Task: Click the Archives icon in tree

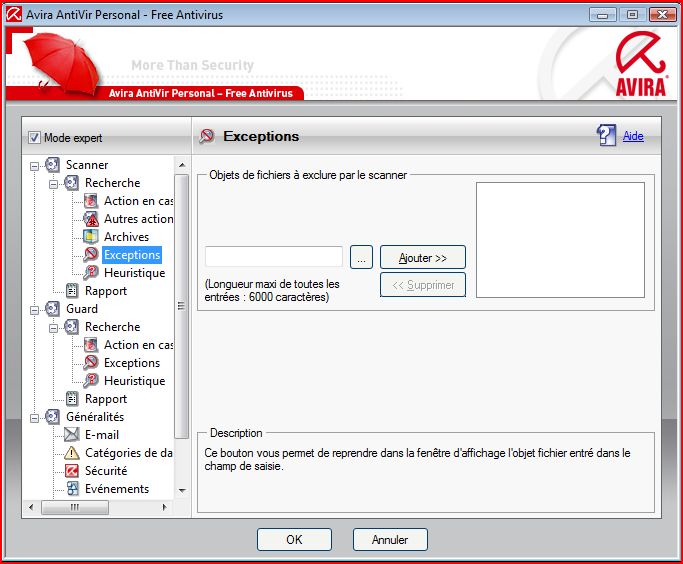Action: tap(91, 237)
